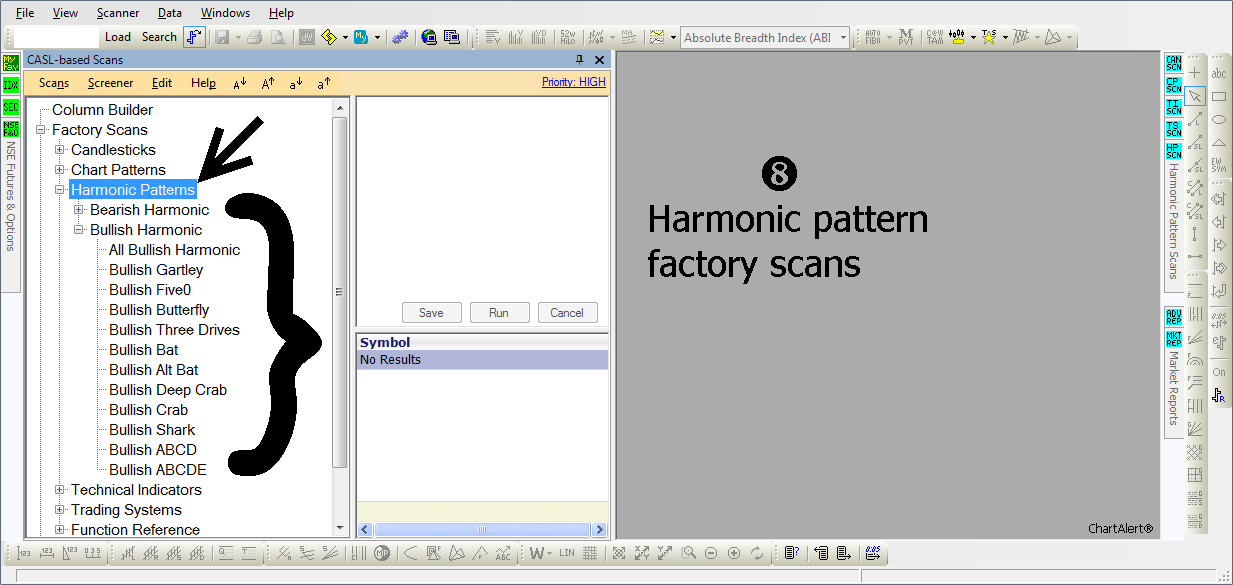Click the lowercase a-up sort icon
Viewport: 1233px width, 585px height.
click(x=324, y=84)
